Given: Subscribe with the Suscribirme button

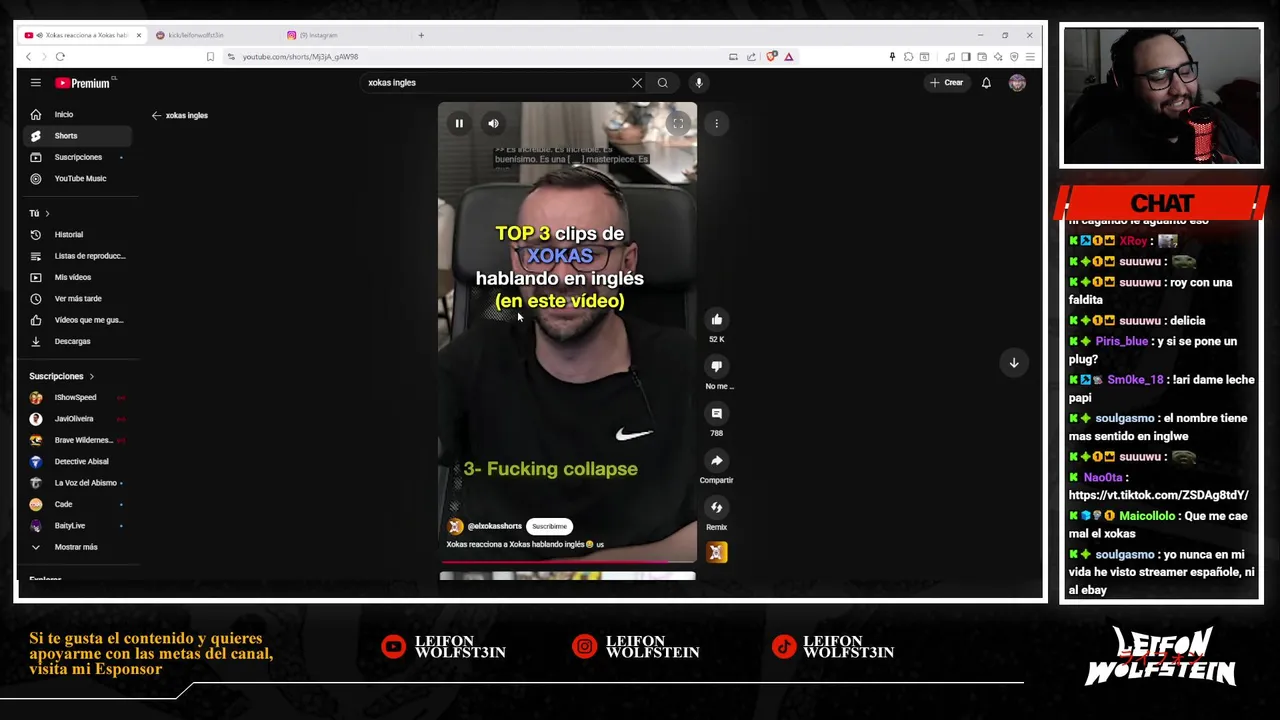Looking at the screenshot, I should tap(549, 526).
